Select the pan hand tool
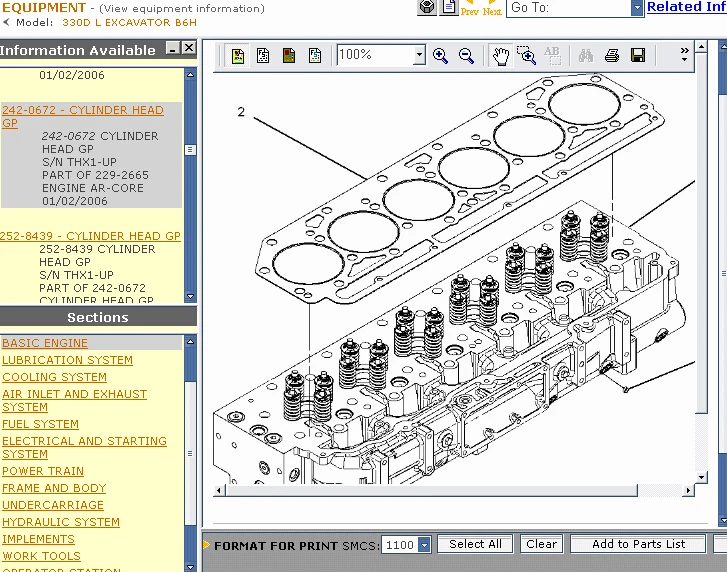 tap(501, 56)
